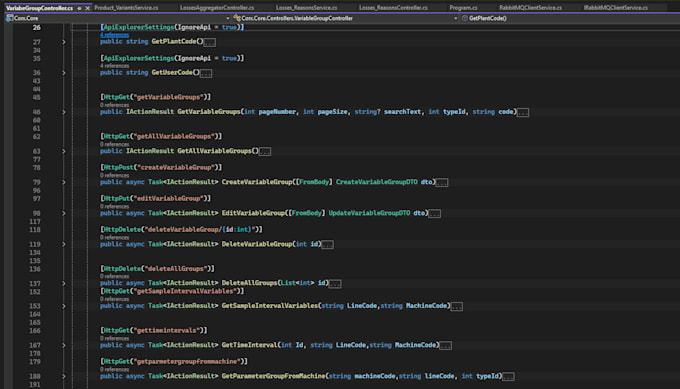
Task: Click the HttpGet("getVariableGroups") attribute
Action: point(156,97)
